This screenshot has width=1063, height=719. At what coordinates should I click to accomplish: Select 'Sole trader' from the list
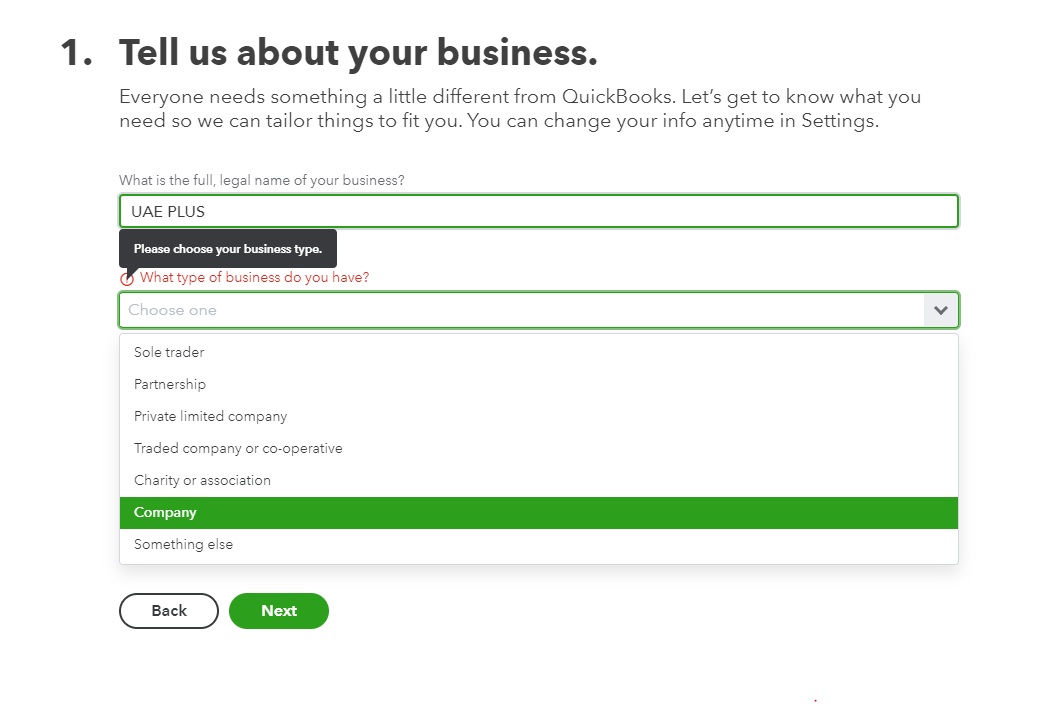click(x=168, y=352)
